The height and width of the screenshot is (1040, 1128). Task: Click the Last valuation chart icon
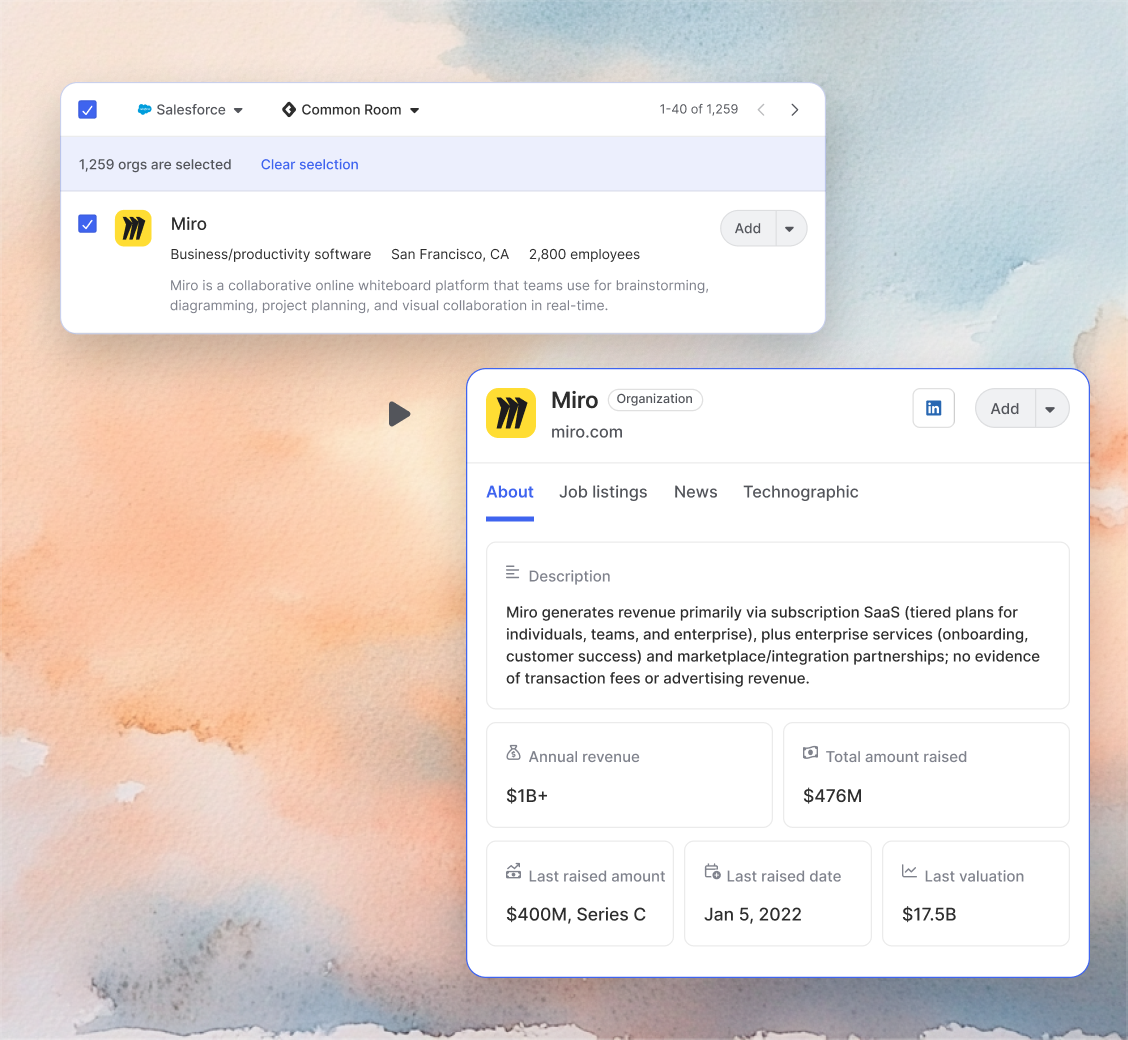909,871
